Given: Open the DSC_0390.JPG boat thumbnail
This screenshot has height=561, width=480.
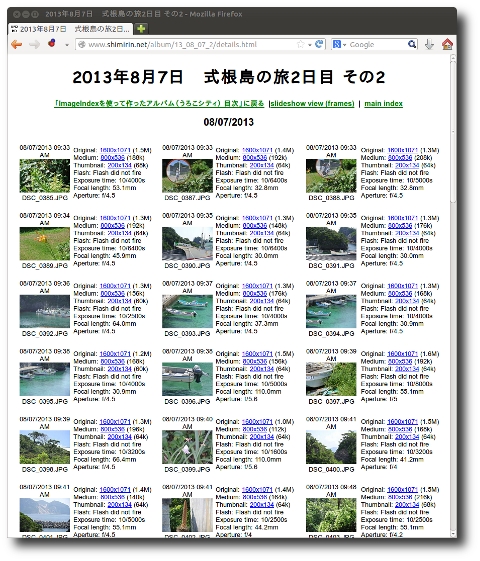Looking at the screenshot, I should point(187,244).
